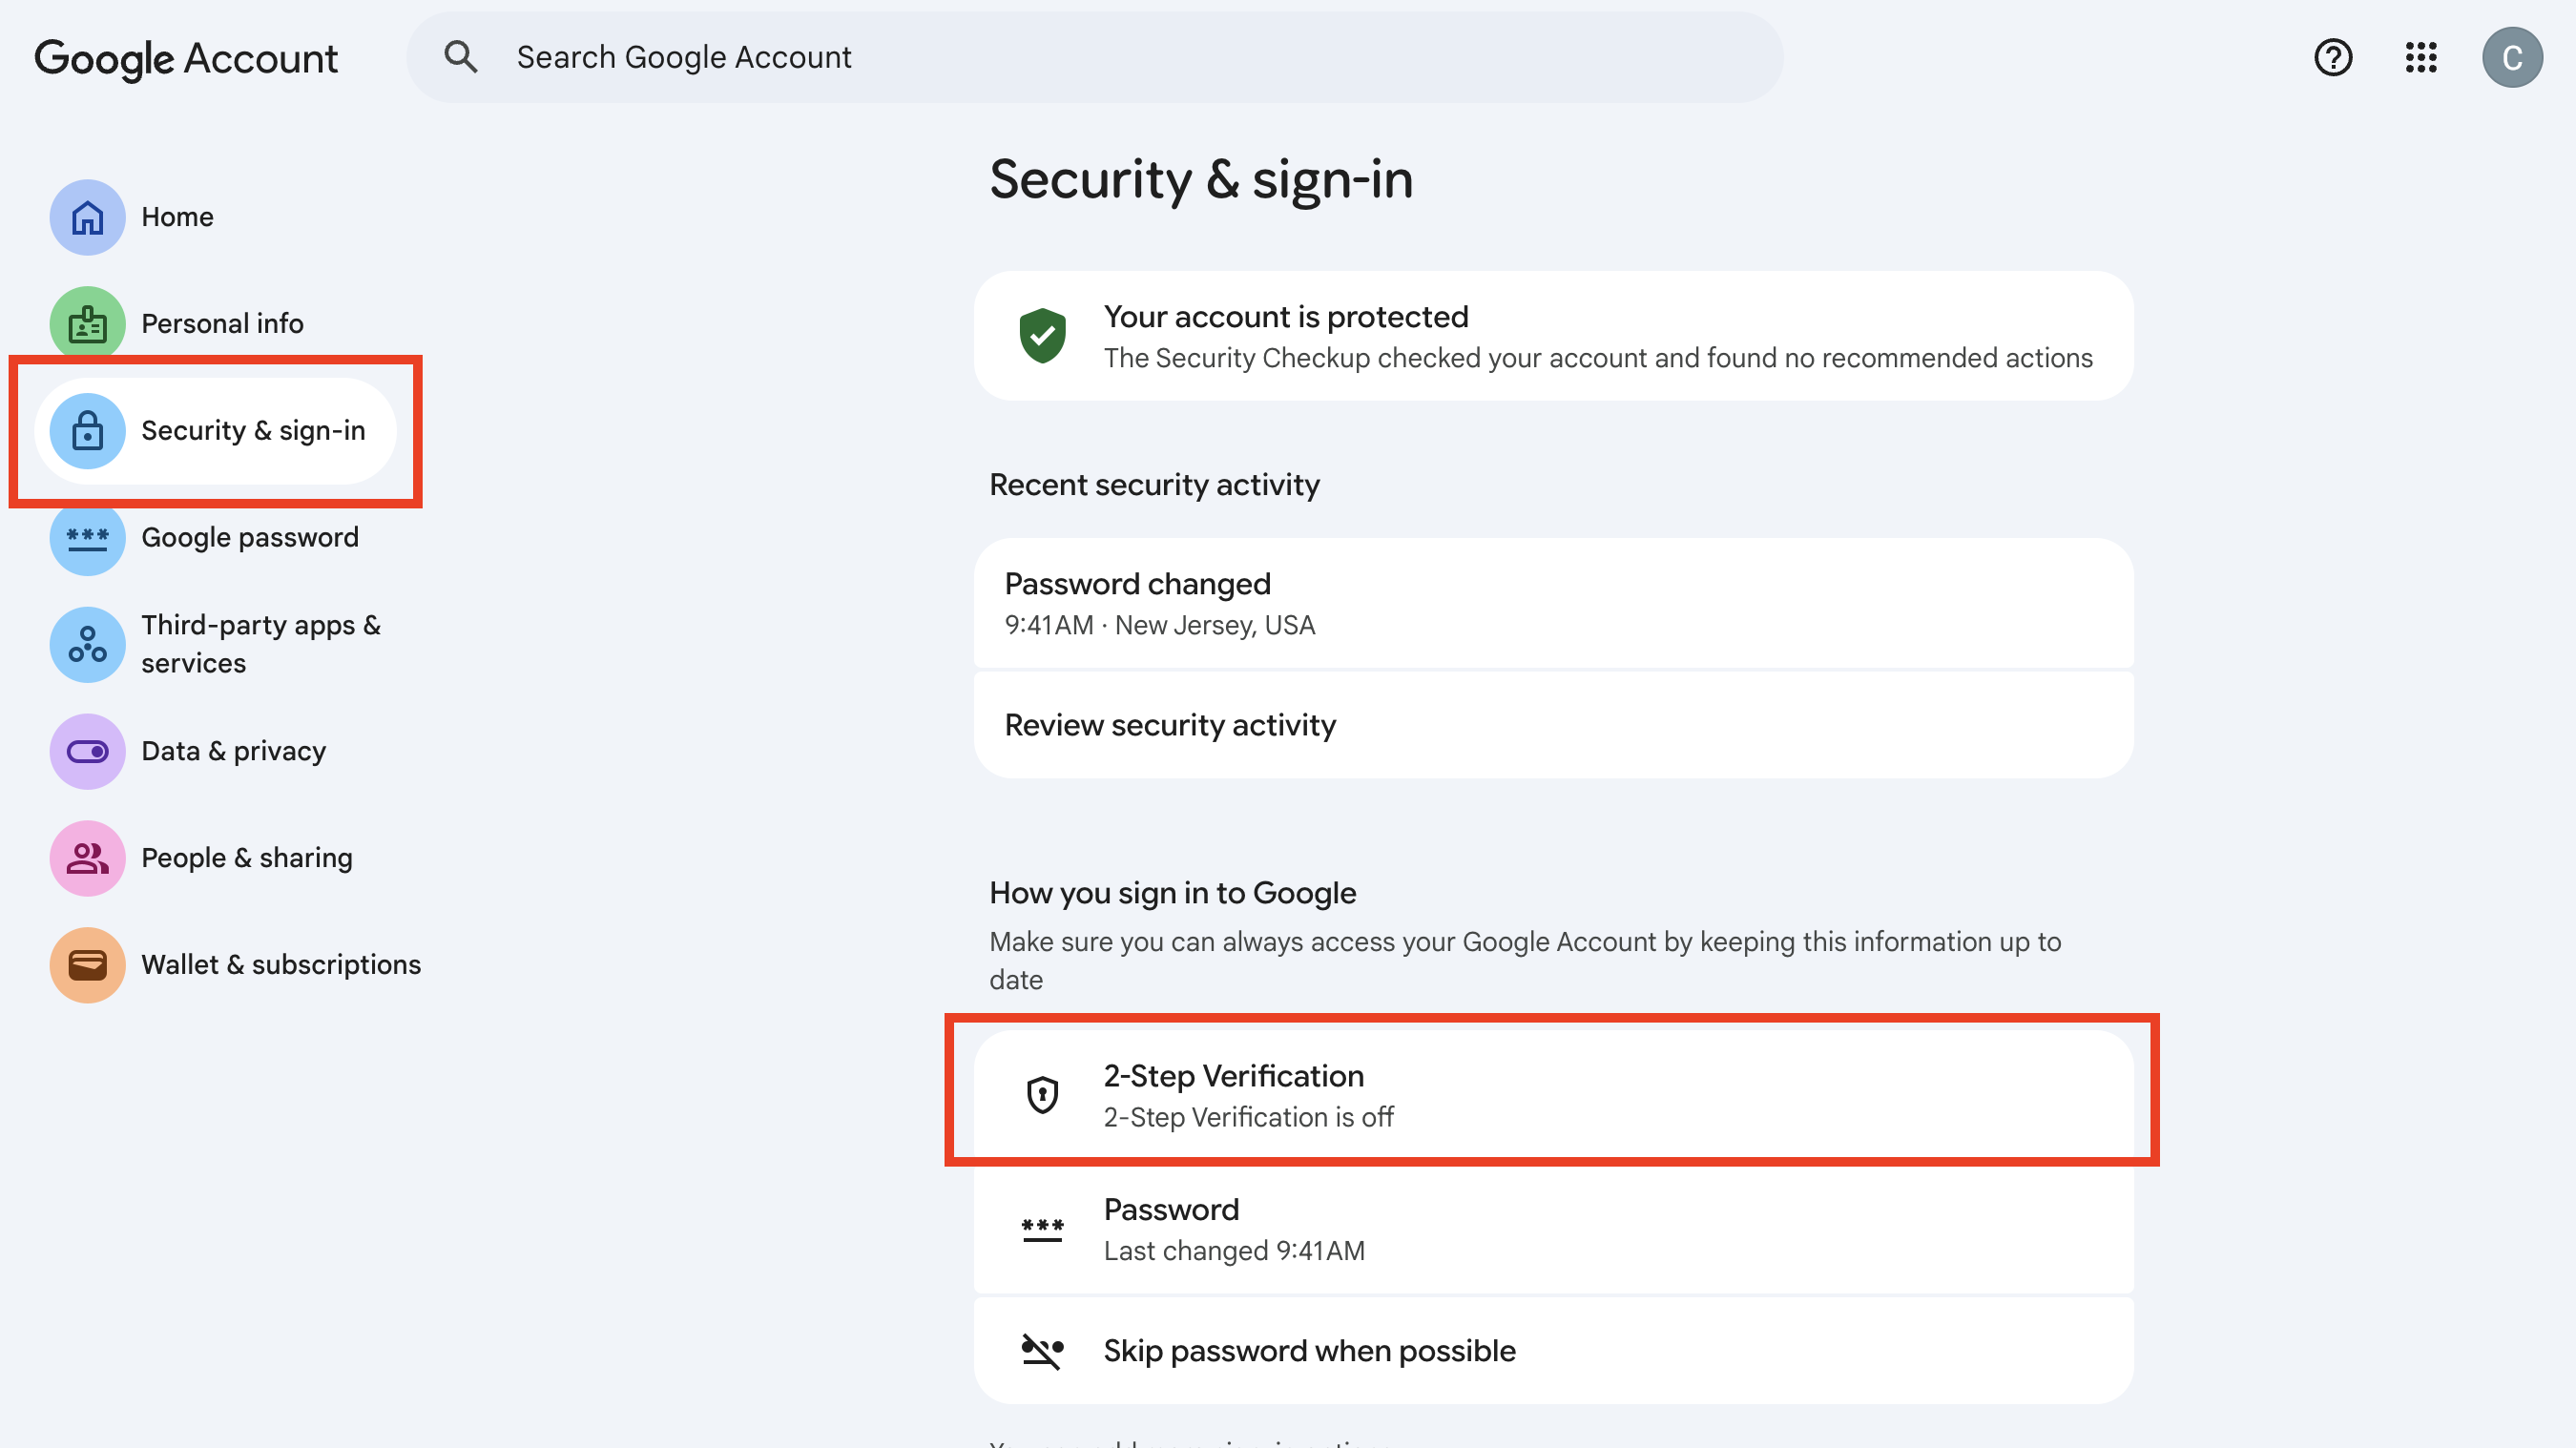The height and width of the screenshot is (1448, 2576).
Task: Open Third-party apps & services icon
Action: (87, 644)
